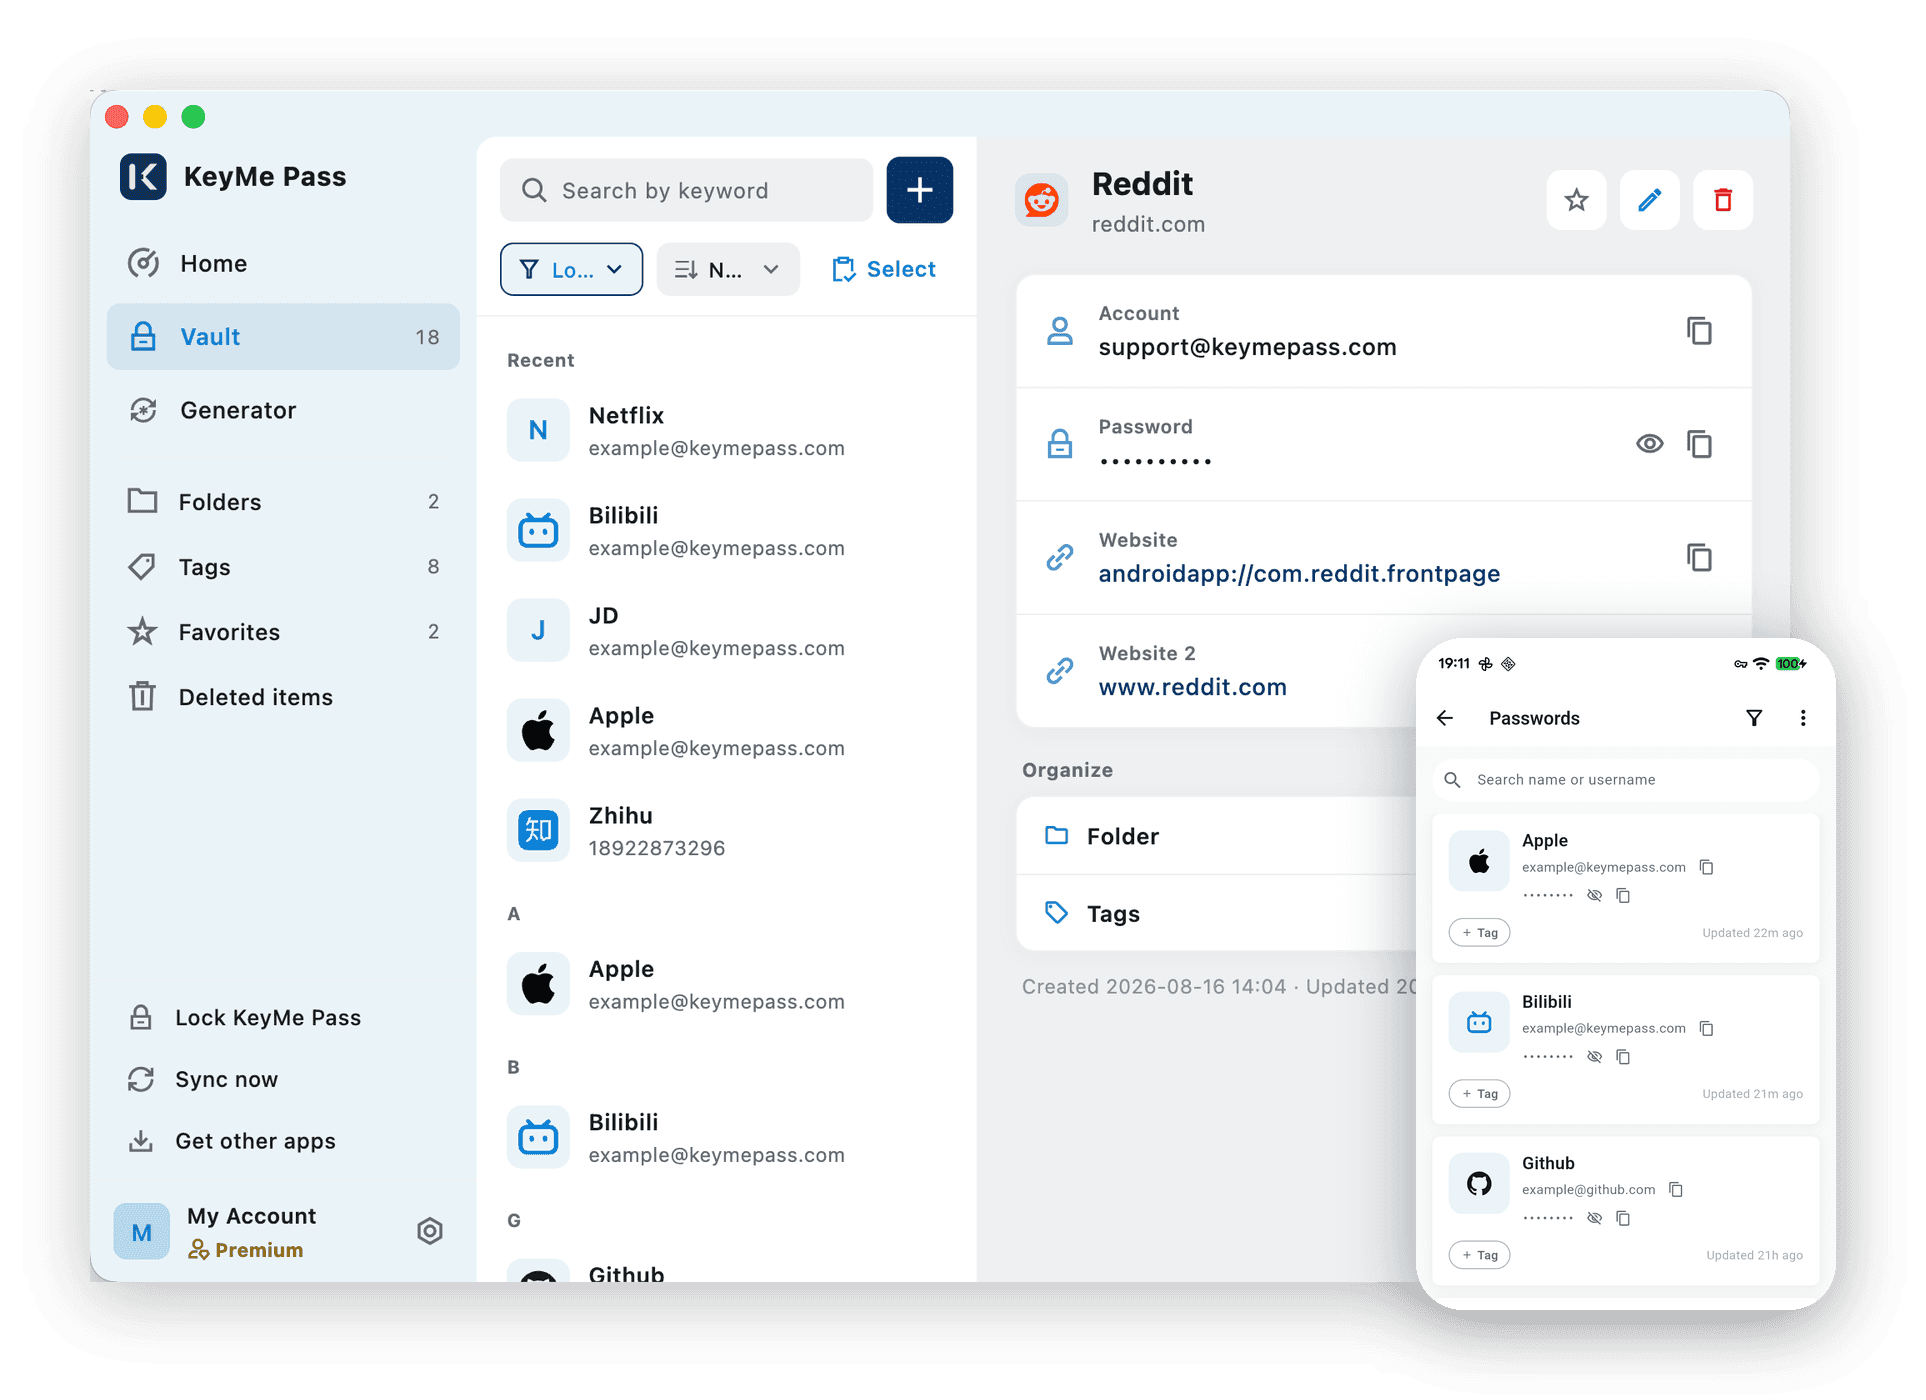Click the Account person icon in details
This screenshot has width=1926, height=1400.
click(x=1059, y=331)
